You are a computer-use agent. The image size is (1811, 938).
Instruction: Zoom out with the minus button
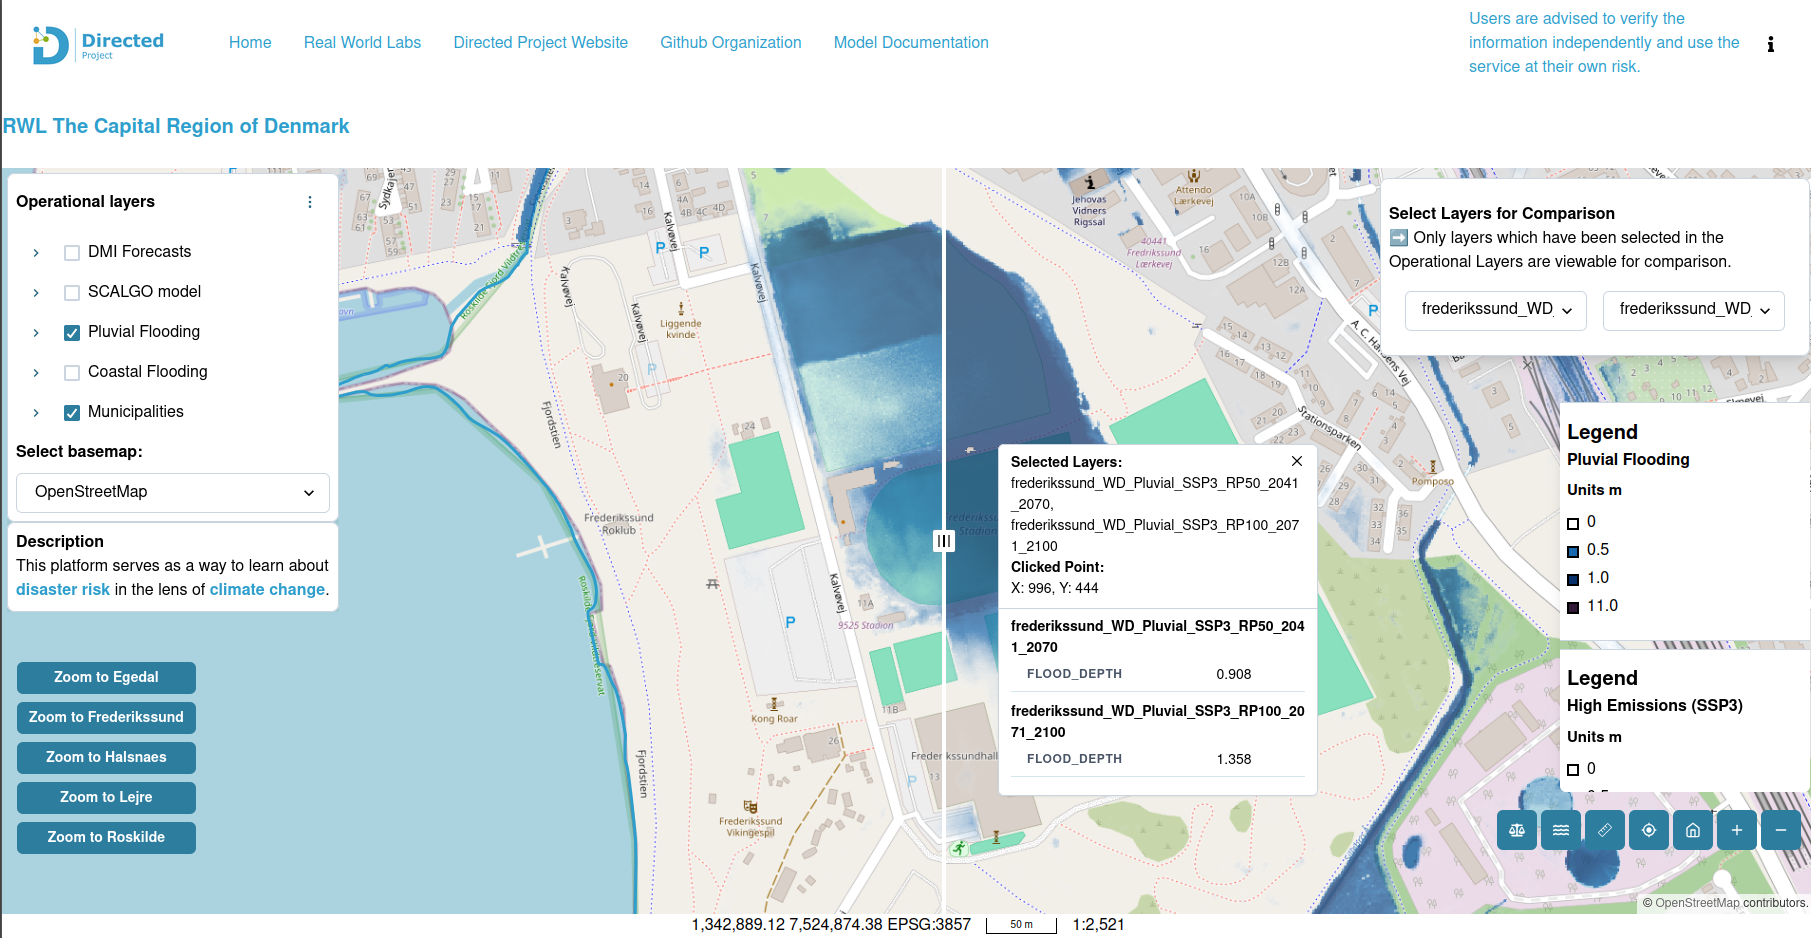point(1780,830)
